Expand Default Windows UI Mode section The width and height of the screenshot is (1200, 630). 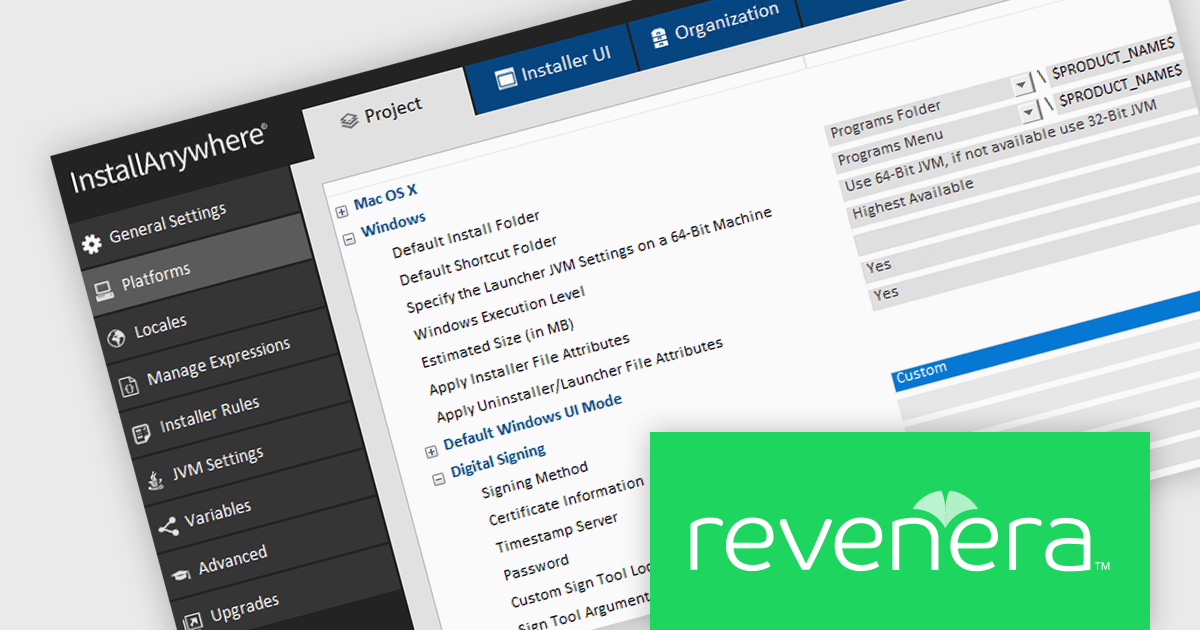(431, 451)
